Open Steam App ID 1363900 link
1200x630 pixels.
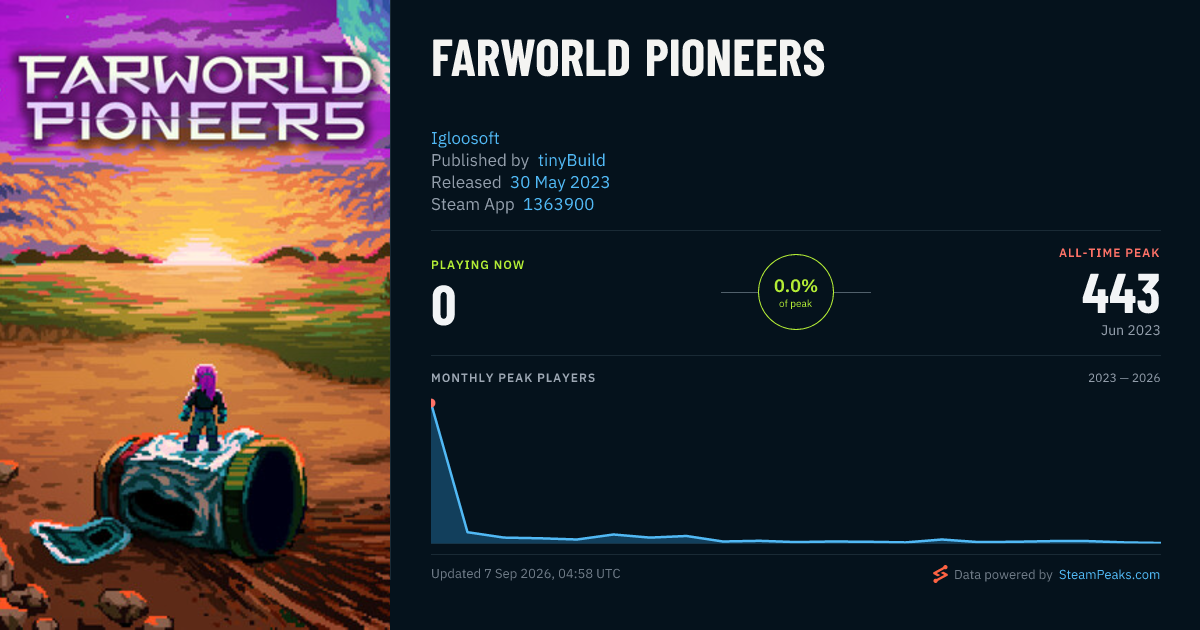tap(559, 204)
